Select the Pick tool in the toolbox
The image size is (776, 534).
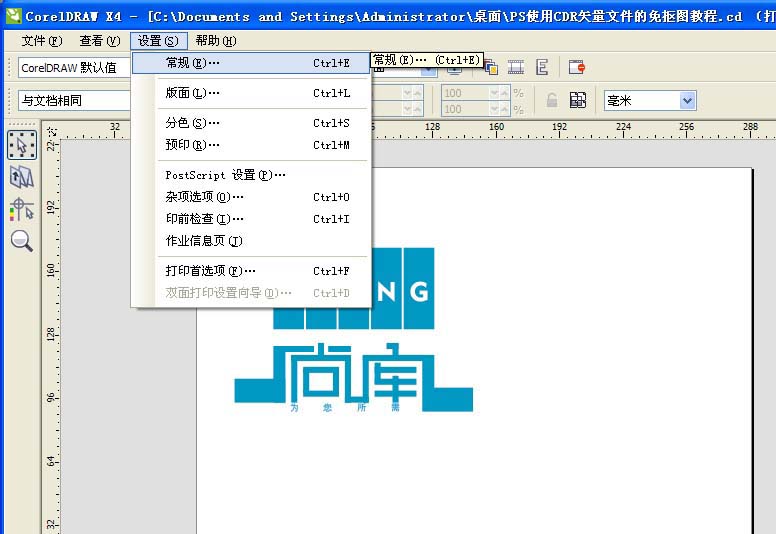point(22,145)
